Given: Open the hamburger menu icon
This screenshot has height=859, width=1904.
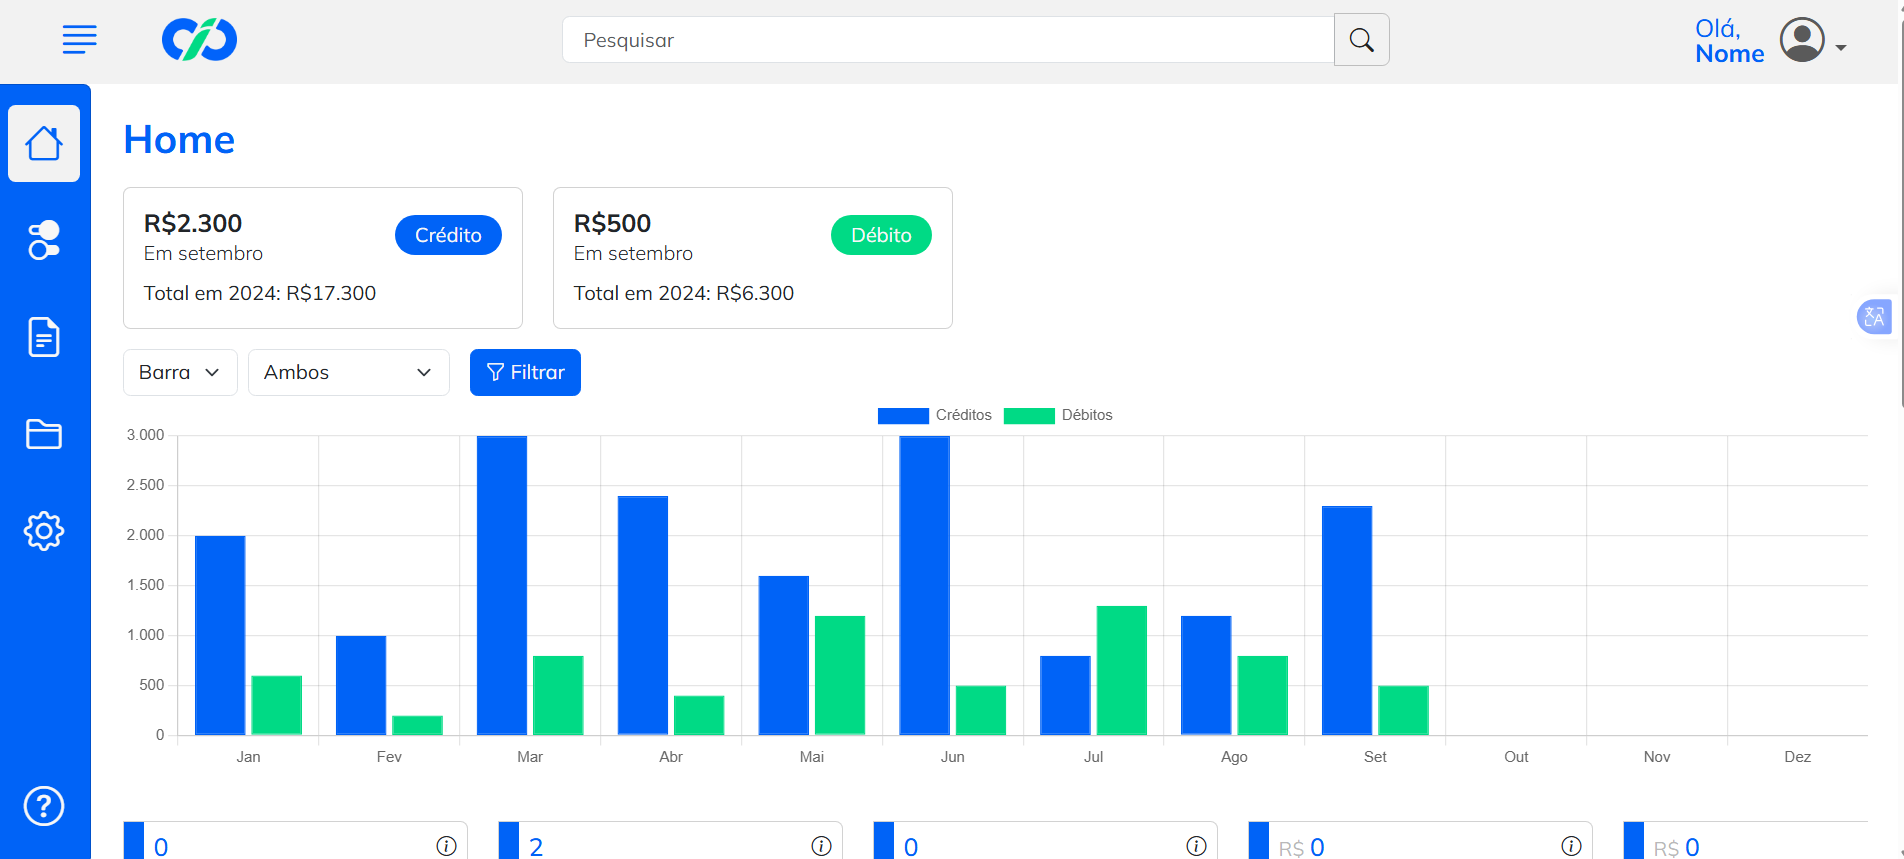Looking at the screenshot, I should pos(79,40).
